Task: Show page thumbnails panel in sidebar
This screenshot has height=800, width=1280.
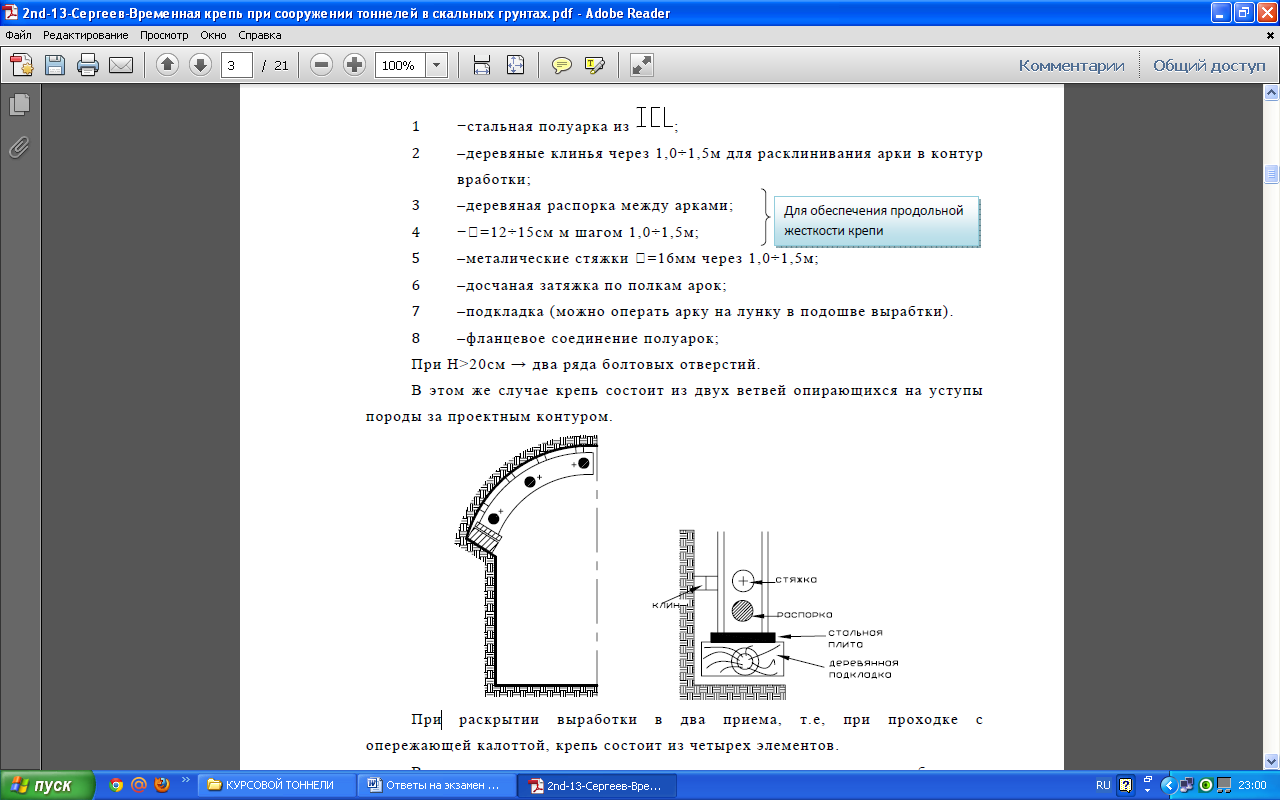Action: 19,104
